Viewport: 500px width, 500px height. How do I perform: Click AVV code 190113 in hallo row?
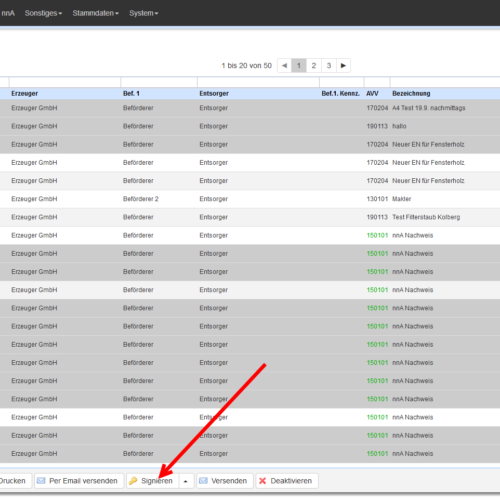377,126
